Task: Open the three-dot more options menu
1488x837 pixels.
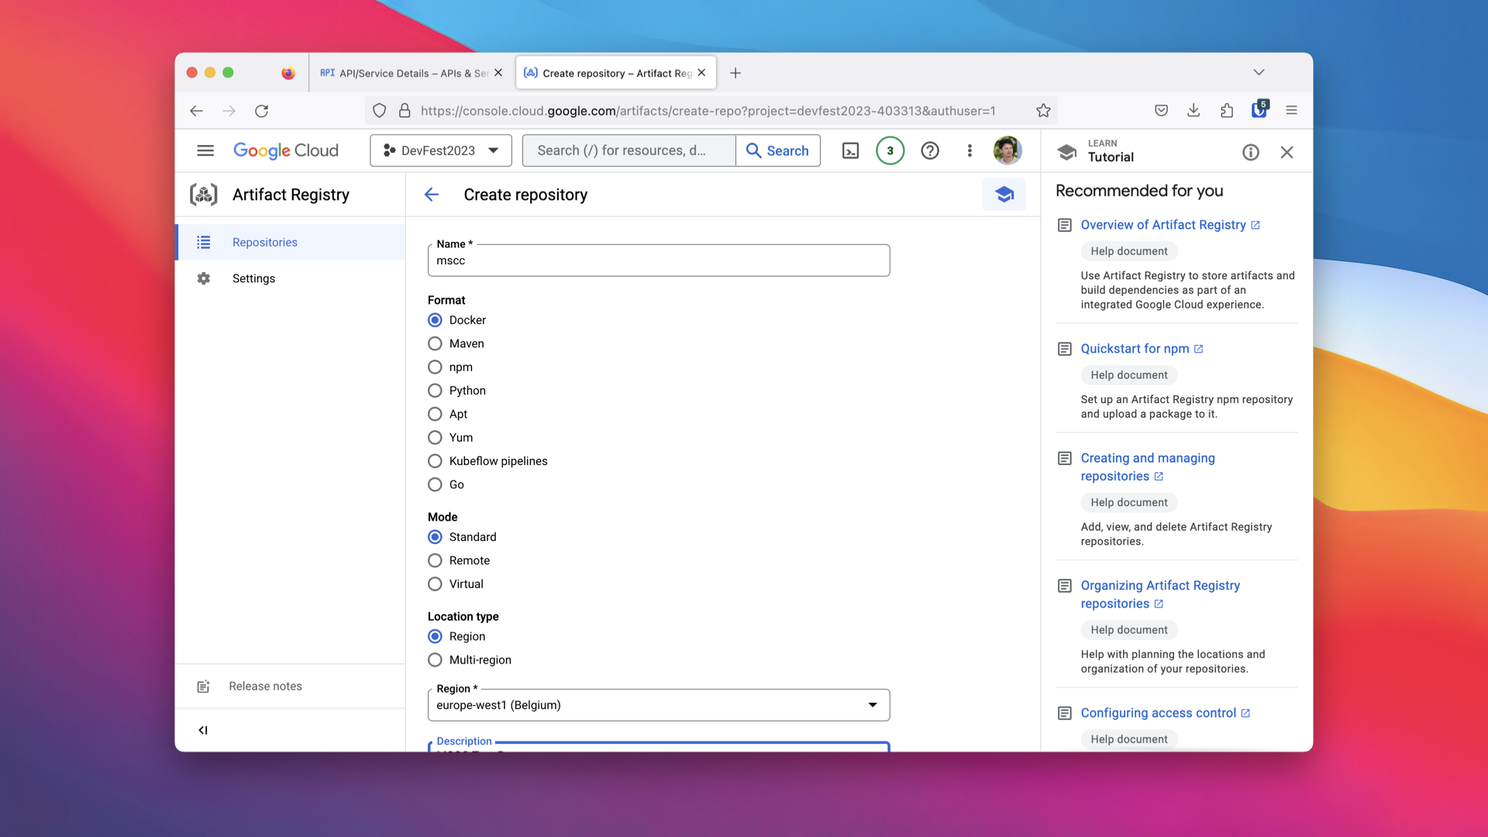Action: pyautogui.click(x=969, y=151)
